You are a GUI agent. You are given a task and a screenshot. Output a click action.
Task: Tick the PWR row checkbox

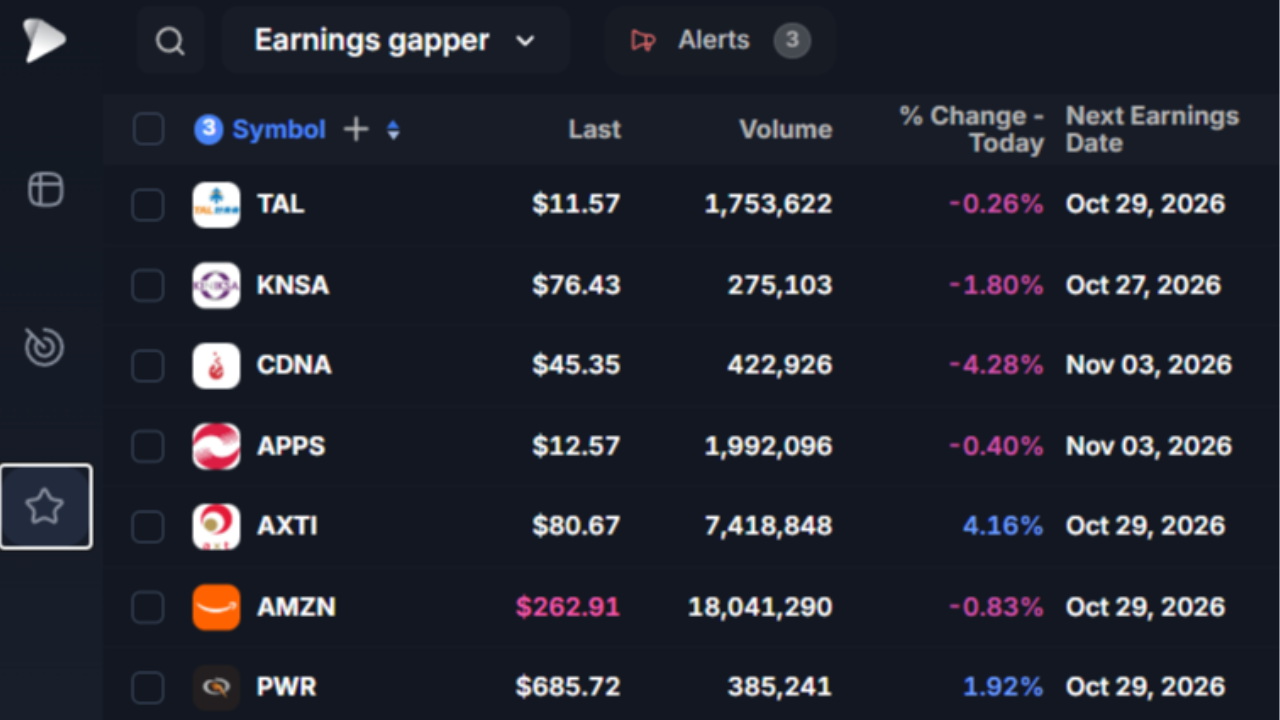pyautogui.click(x=148, y=687)
